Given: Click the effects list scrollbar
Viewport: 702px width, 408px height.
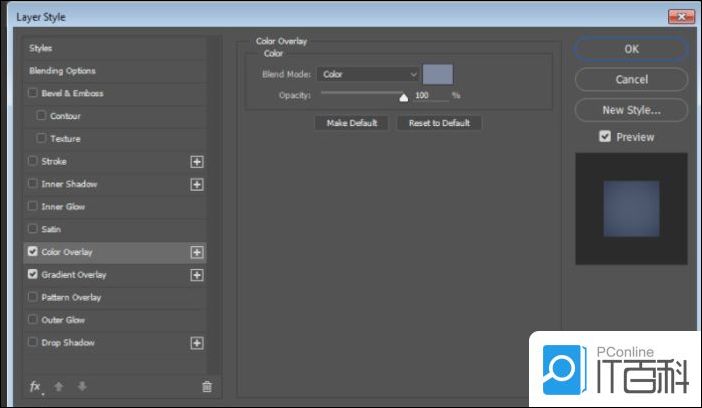Looking at the screenshot, I should point(215,206).
